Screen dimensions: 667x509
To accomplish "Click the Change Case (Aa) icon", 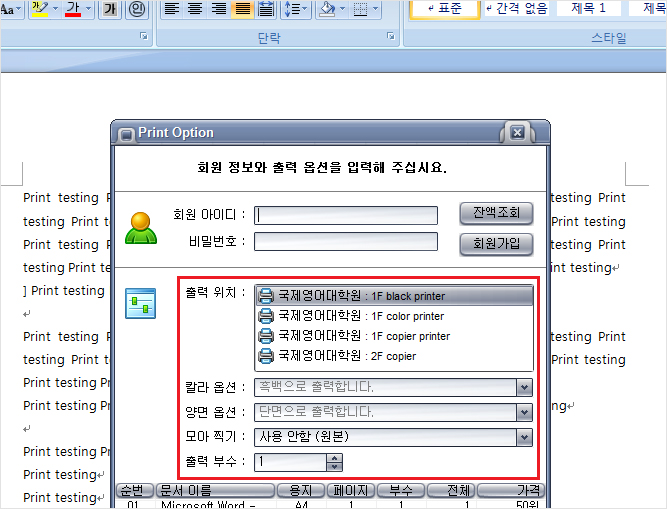I will [x=9, y=9].
